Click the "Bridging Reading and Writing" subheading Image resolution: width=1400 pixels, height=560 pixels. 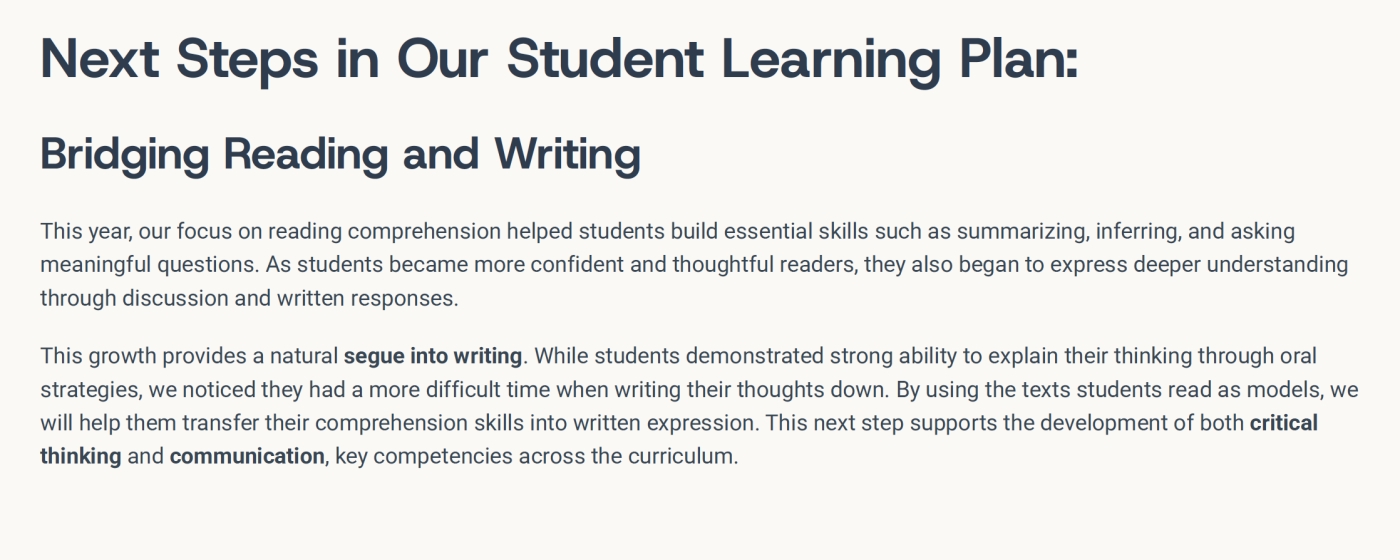pyautogui.click(x=340, y=154)
